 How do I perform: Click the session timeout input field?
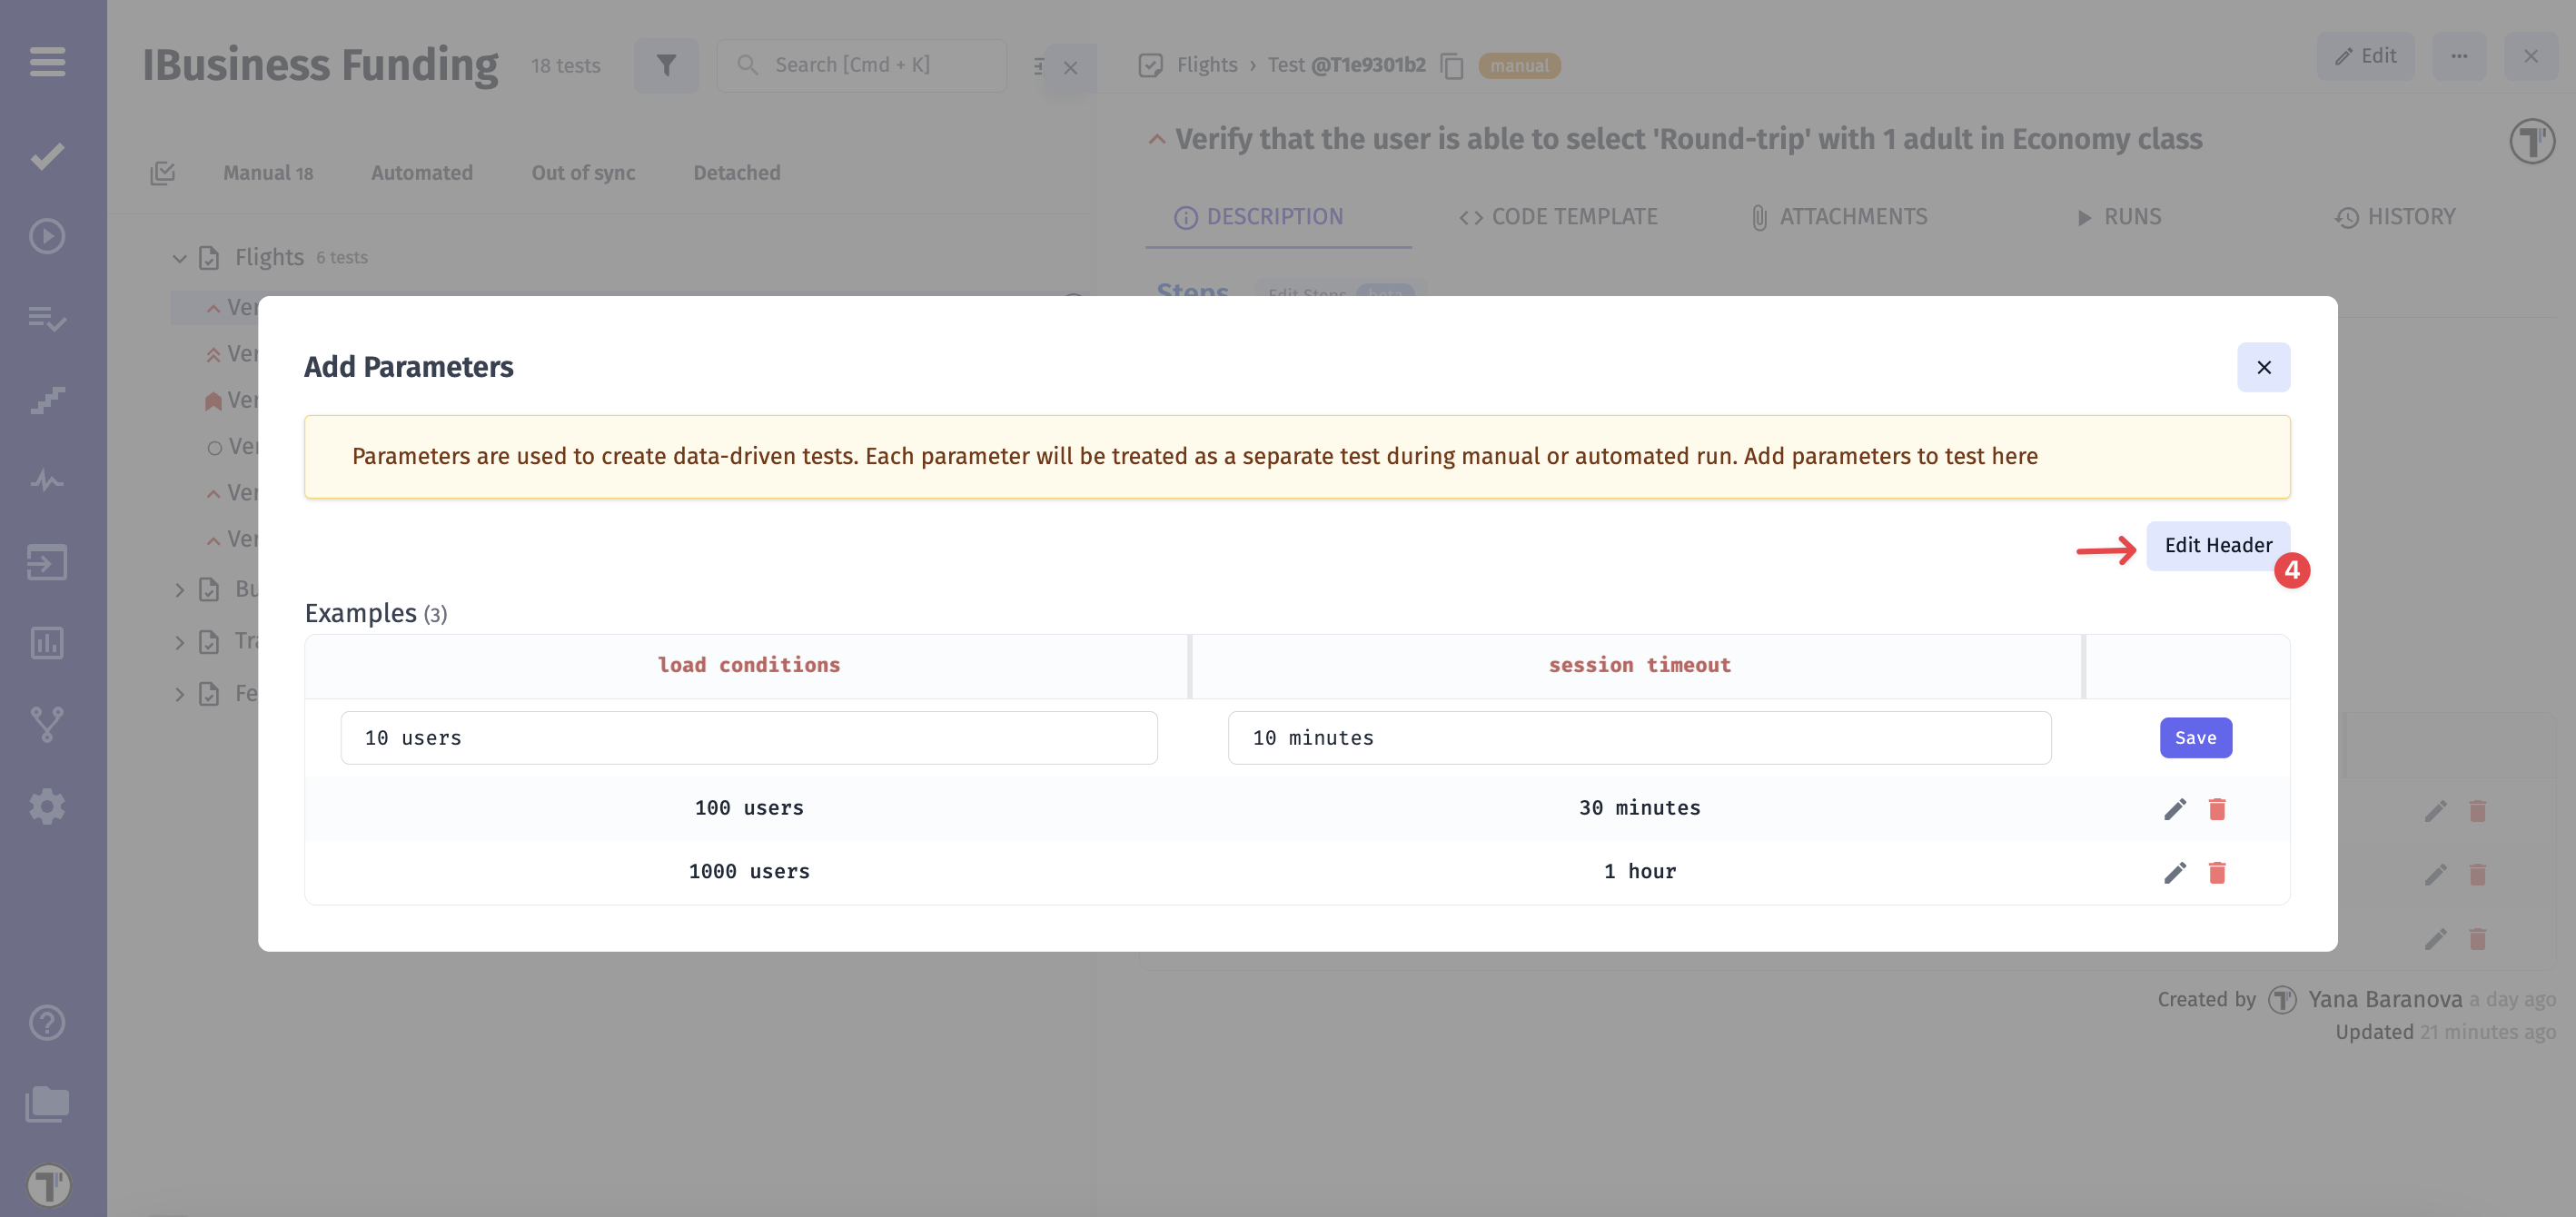click(1638, 738)
